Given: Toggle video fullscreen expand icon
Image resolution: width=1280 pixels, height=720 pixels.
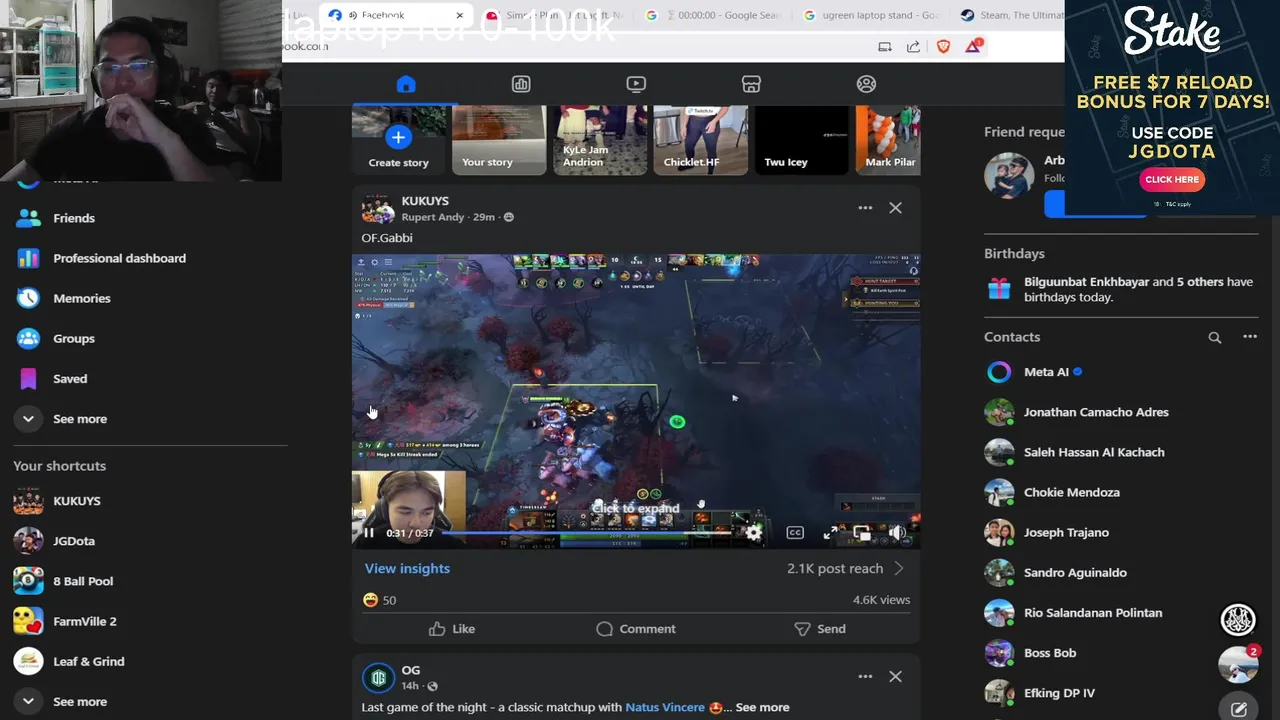Looking at the screenshot, I should [x=830, y=533].
